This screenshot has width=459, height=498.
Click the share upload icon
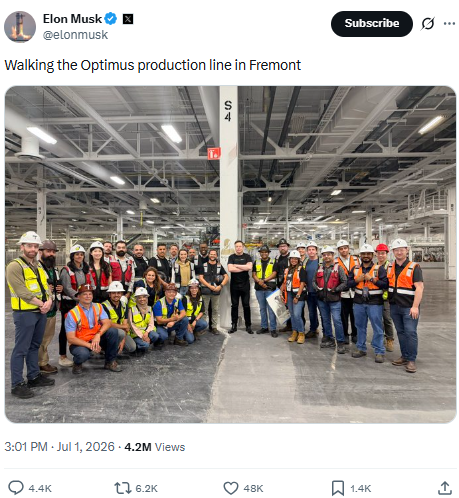[x=445, y=488]
